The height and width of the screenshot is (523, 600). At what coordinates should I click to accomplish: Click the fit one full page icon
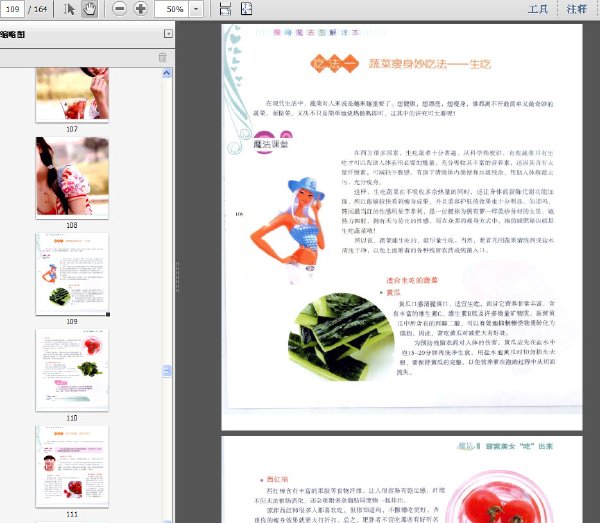[x=246, y=9]
